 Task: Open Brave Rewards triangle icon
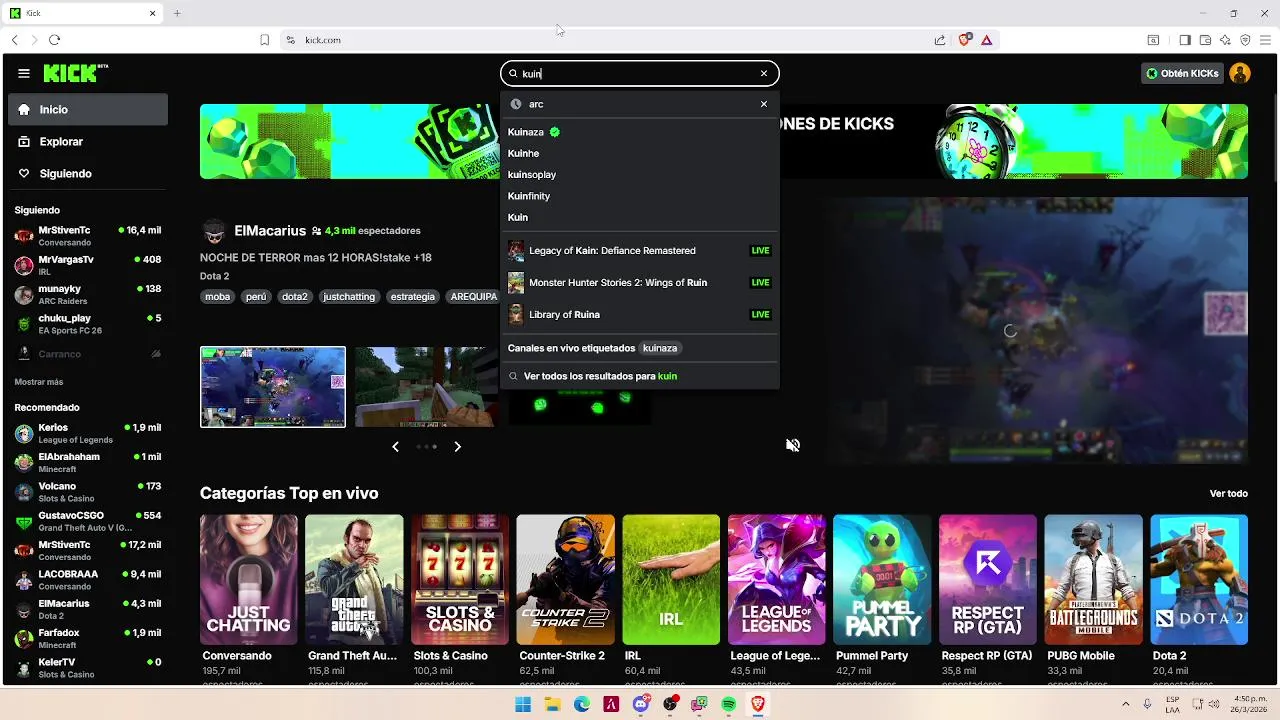[x=987, y=40]
